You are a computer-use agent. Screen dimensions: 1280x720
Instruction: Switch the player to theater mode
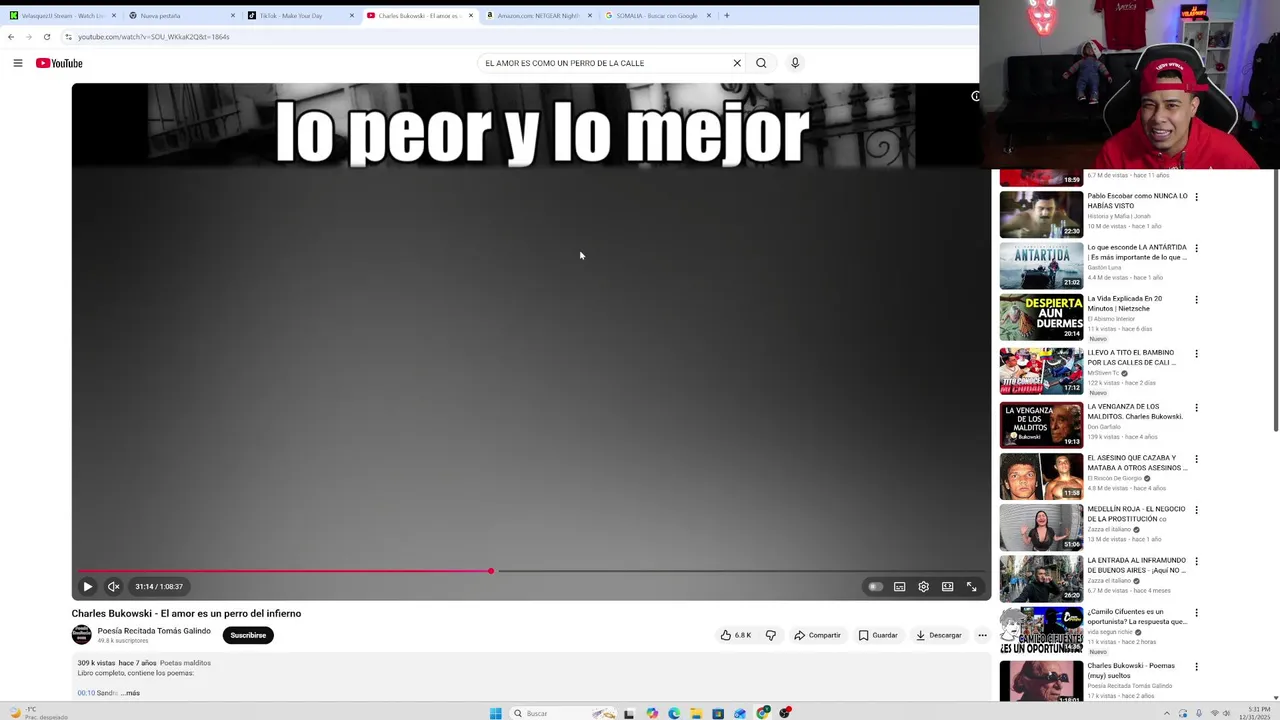point(947,587)
